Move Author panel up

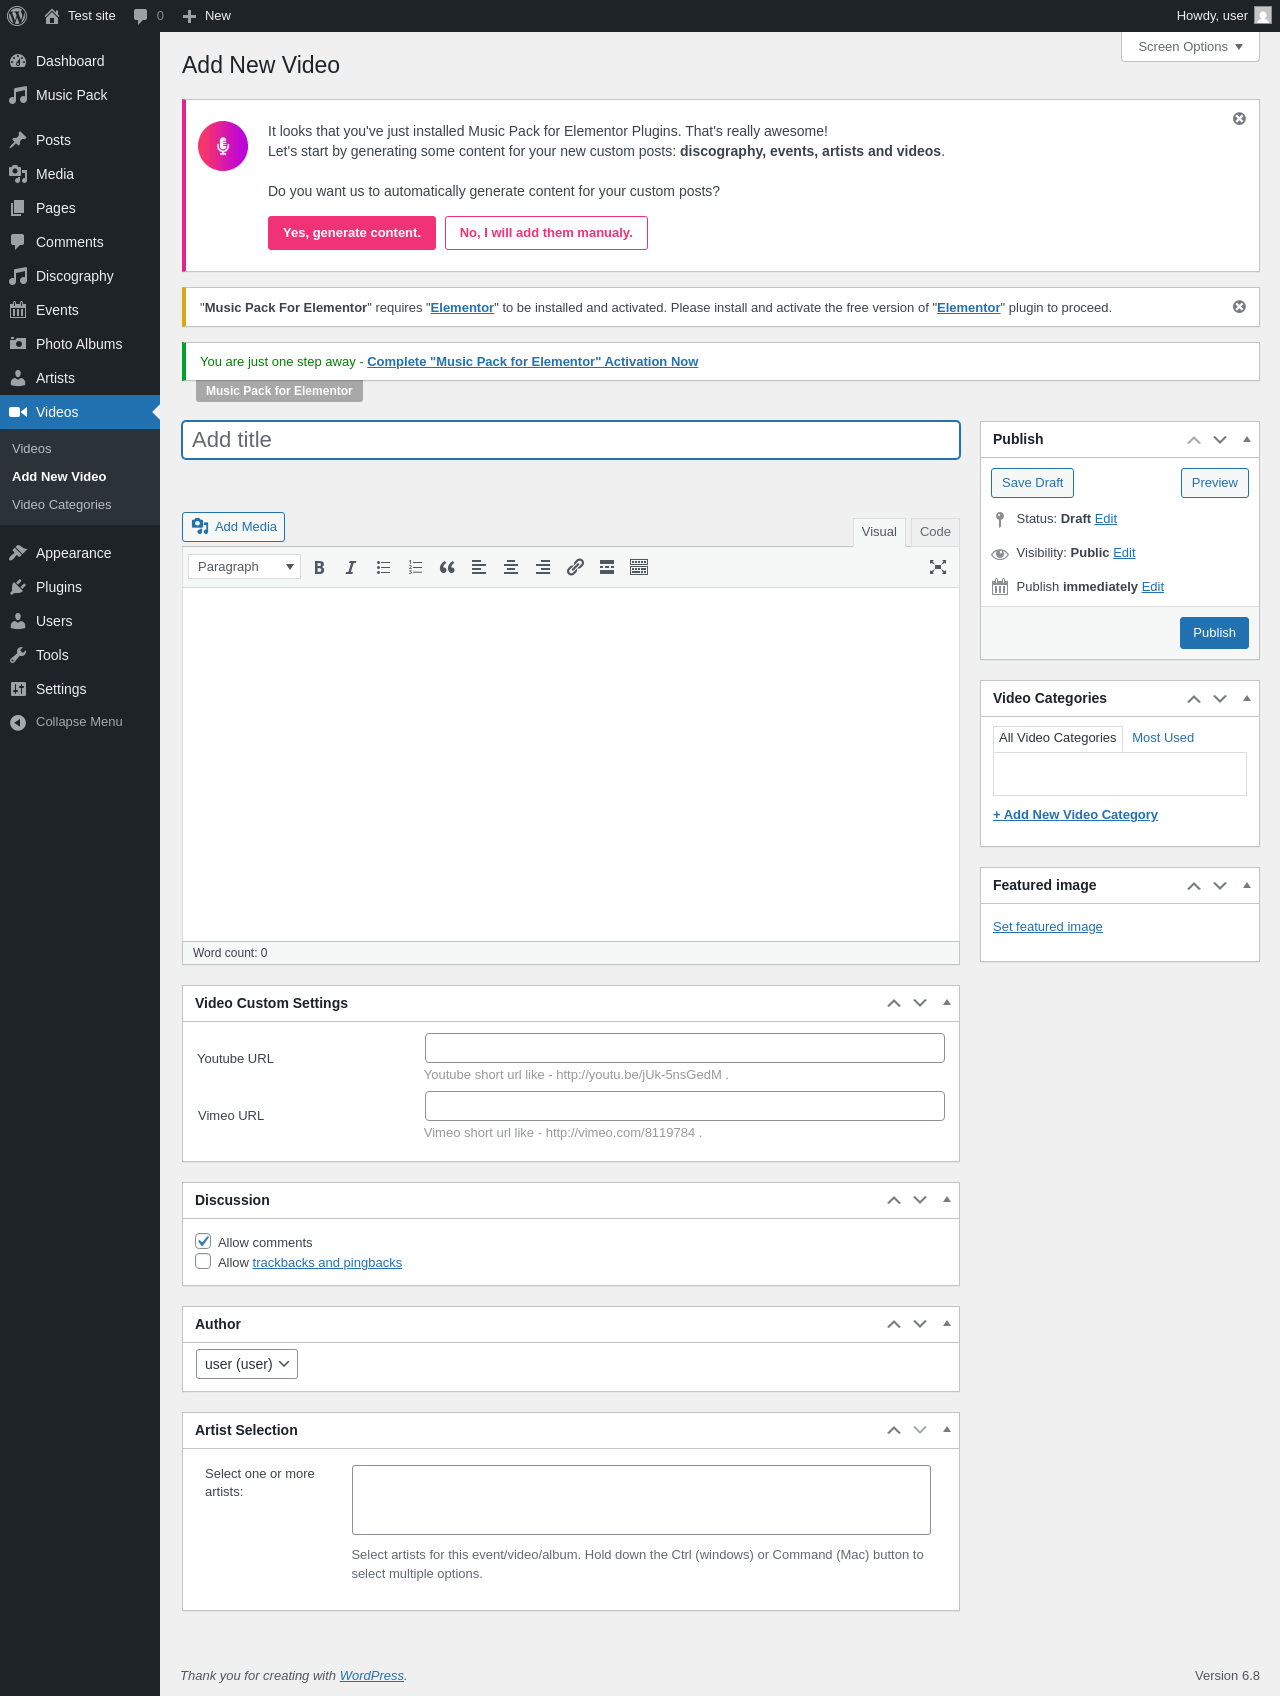pos(894,1324)
